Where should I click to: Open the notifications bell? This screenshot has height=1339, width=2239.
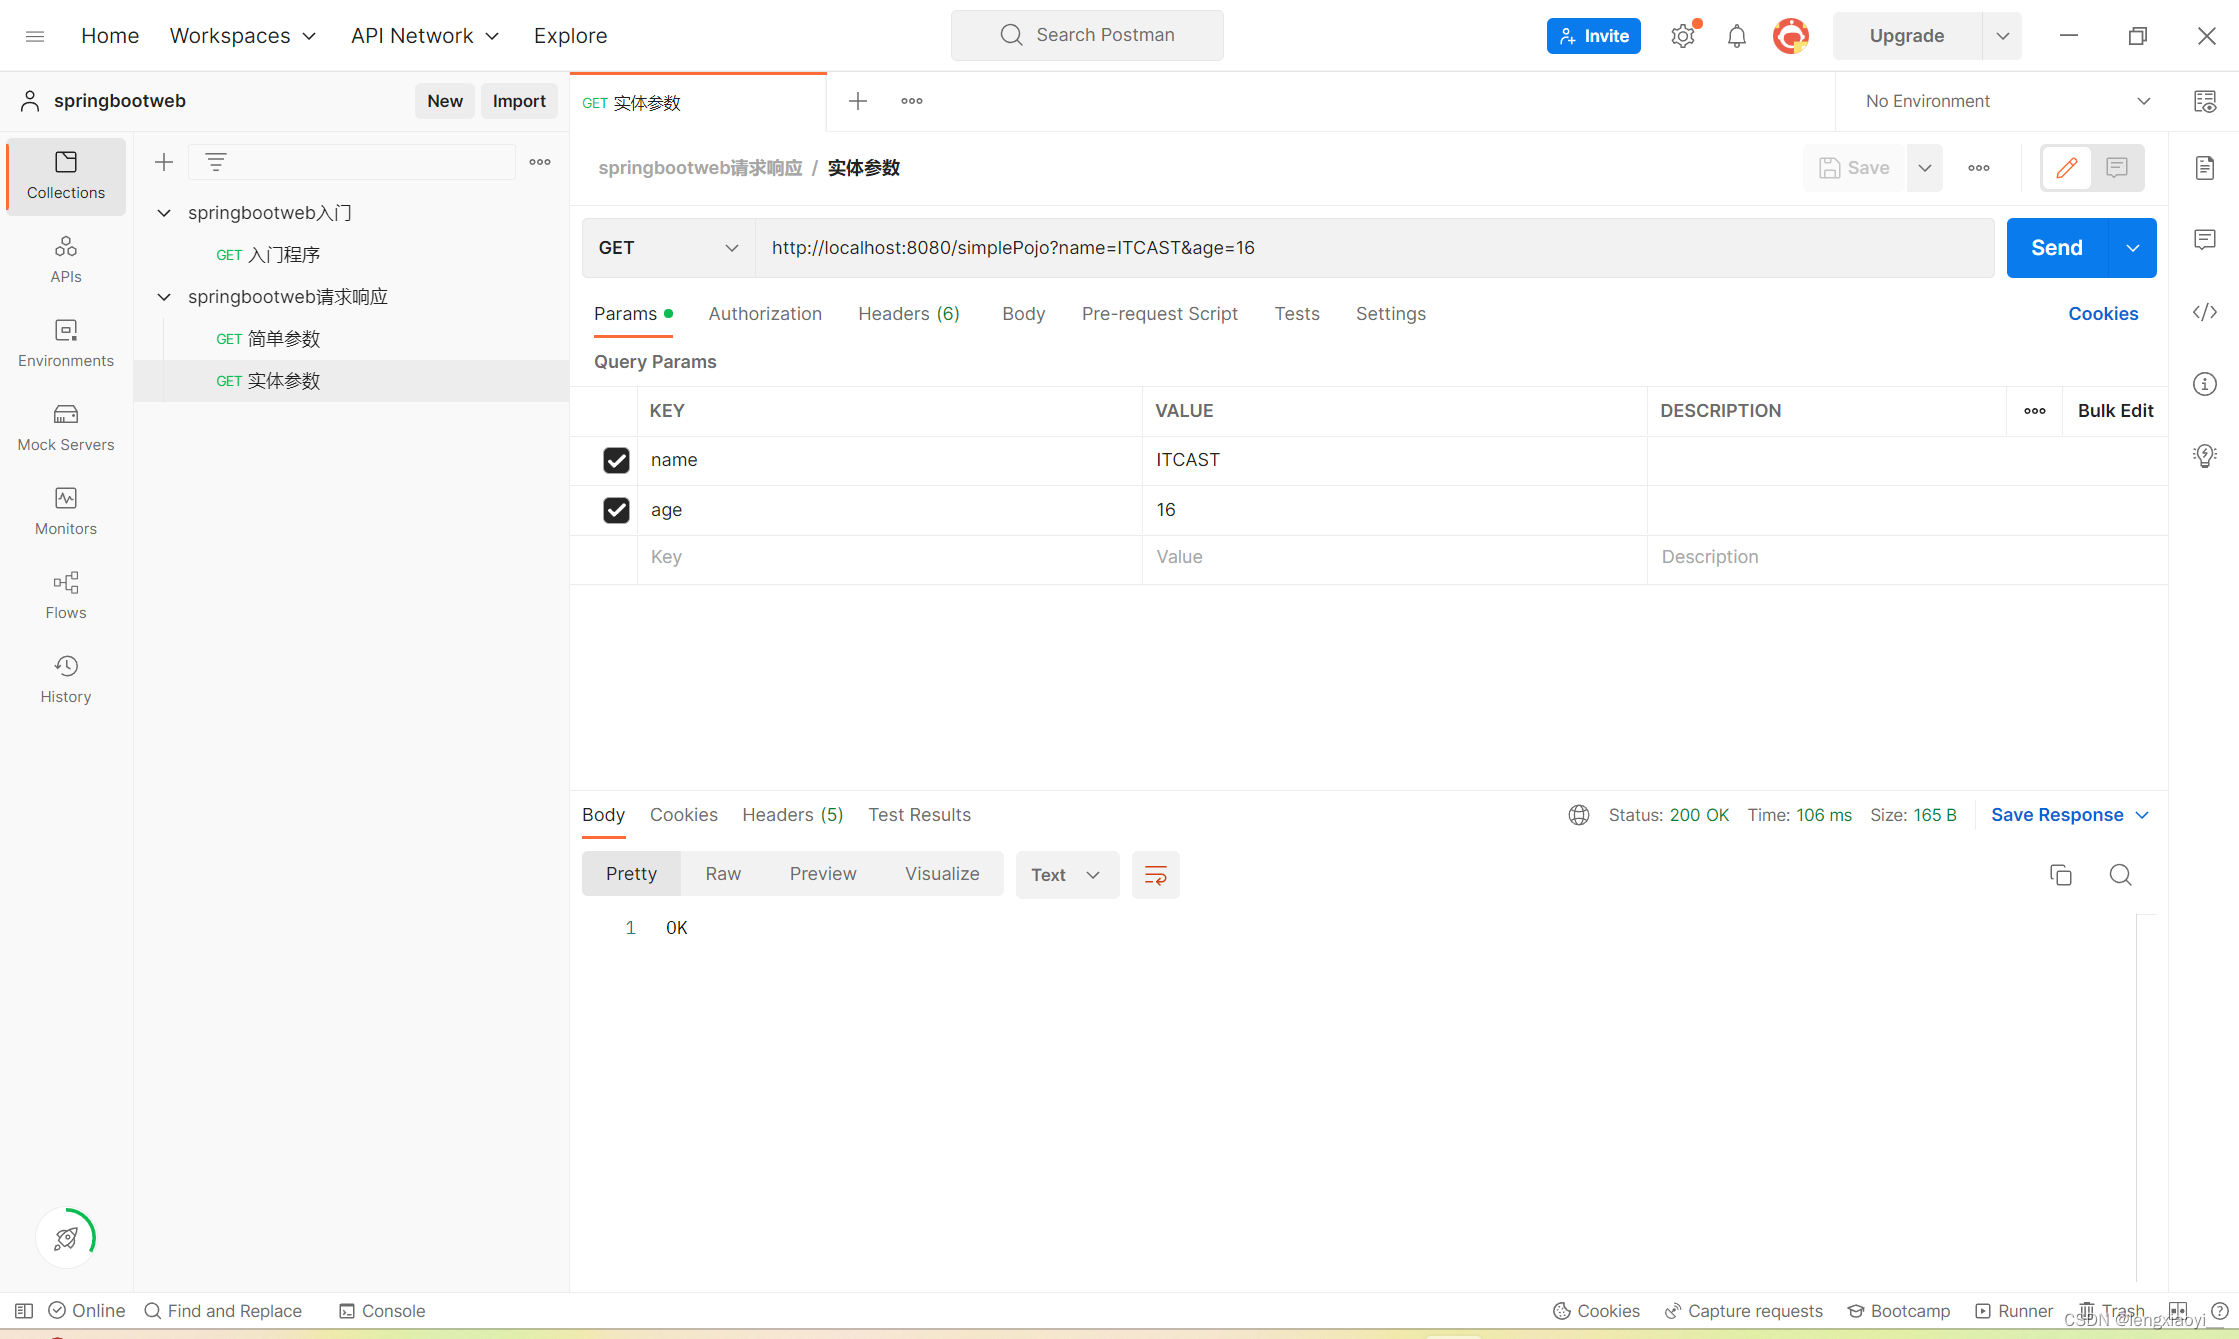(x=1737, y=36)
